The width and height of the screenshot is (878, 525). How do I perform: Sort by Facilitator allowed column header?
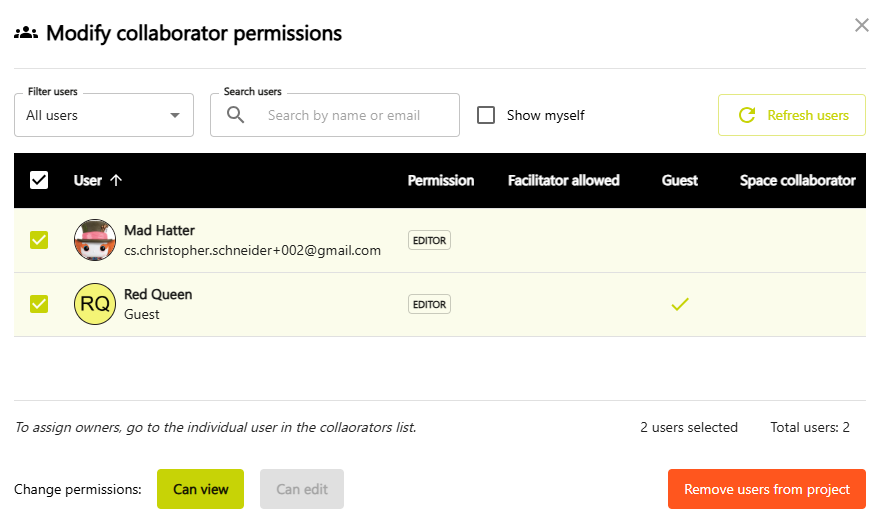(x=563, y=180)
